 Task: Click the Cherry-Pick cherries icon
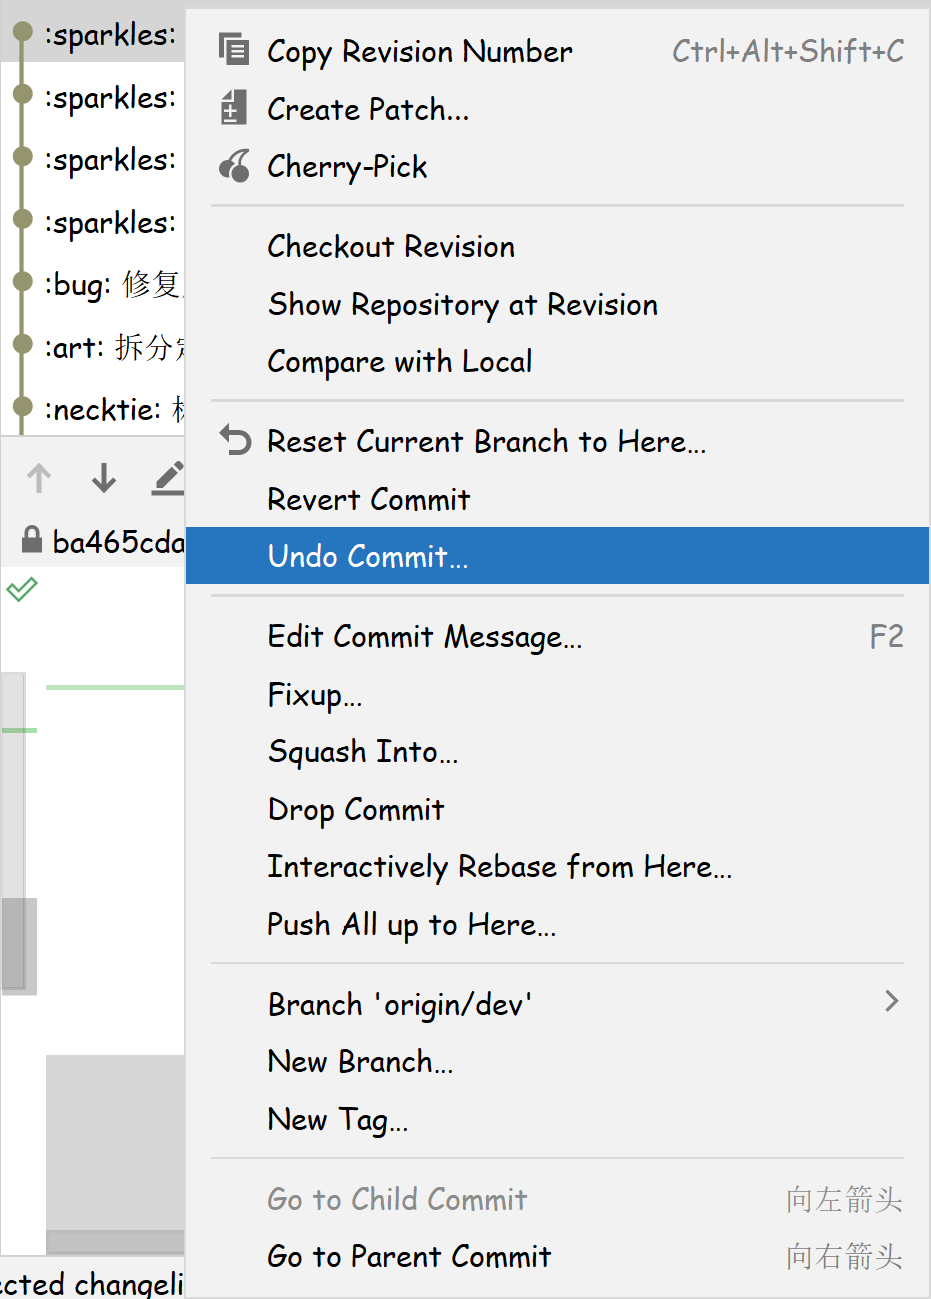235,165
